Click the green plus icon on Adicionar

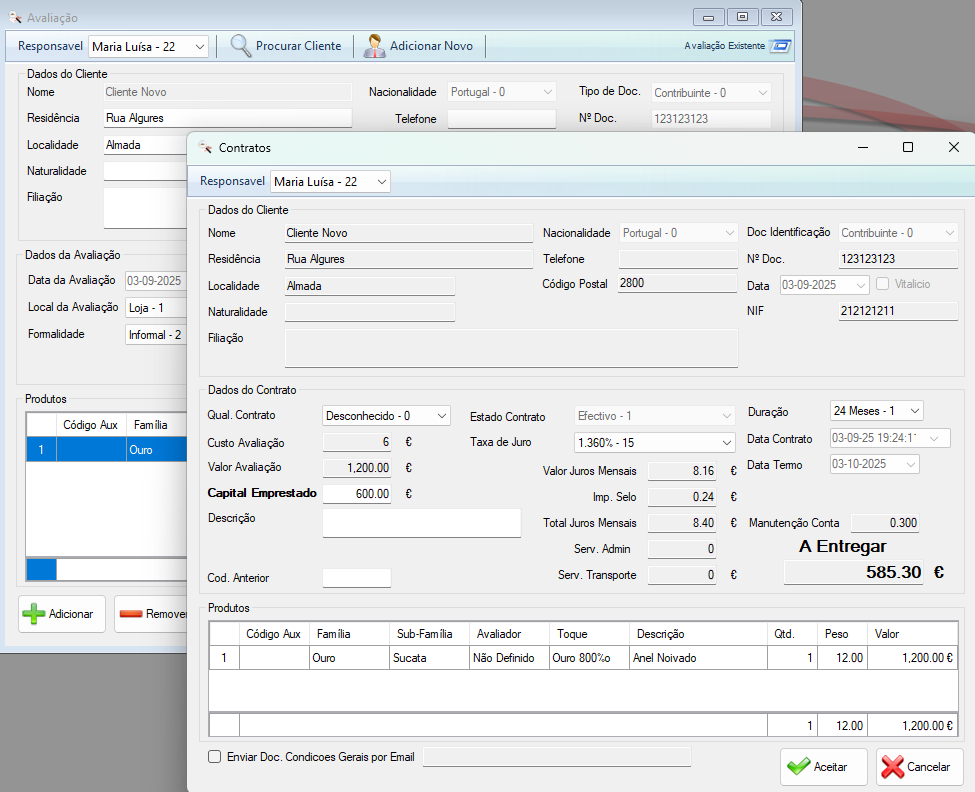pos(34,614)
